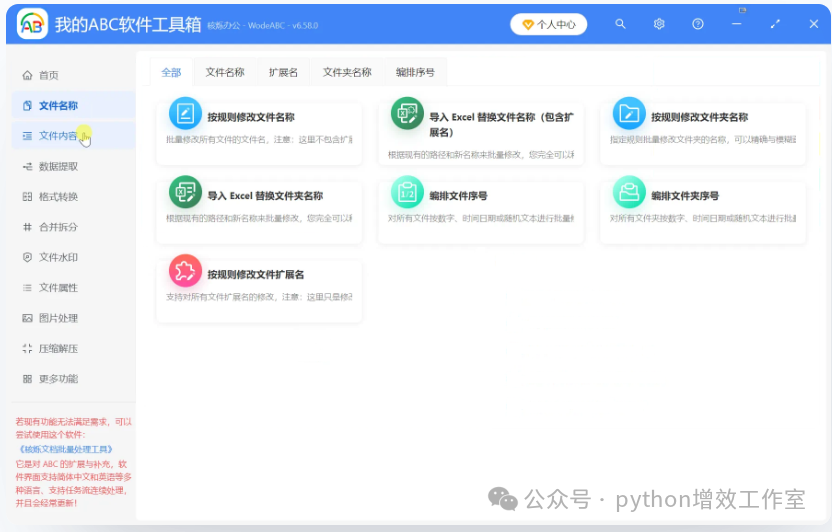The width and height of the screenshot is (832, 532).
Task: Click the 更多功能 grid icon
Action: (27, 379)
